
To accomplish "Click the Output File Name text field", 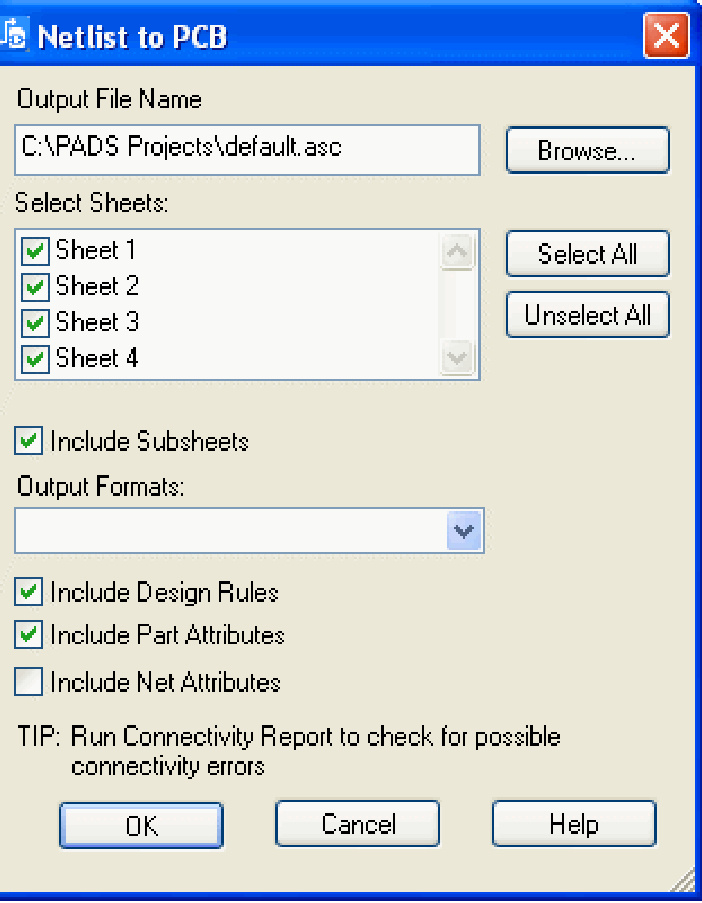I will [247, 149].
